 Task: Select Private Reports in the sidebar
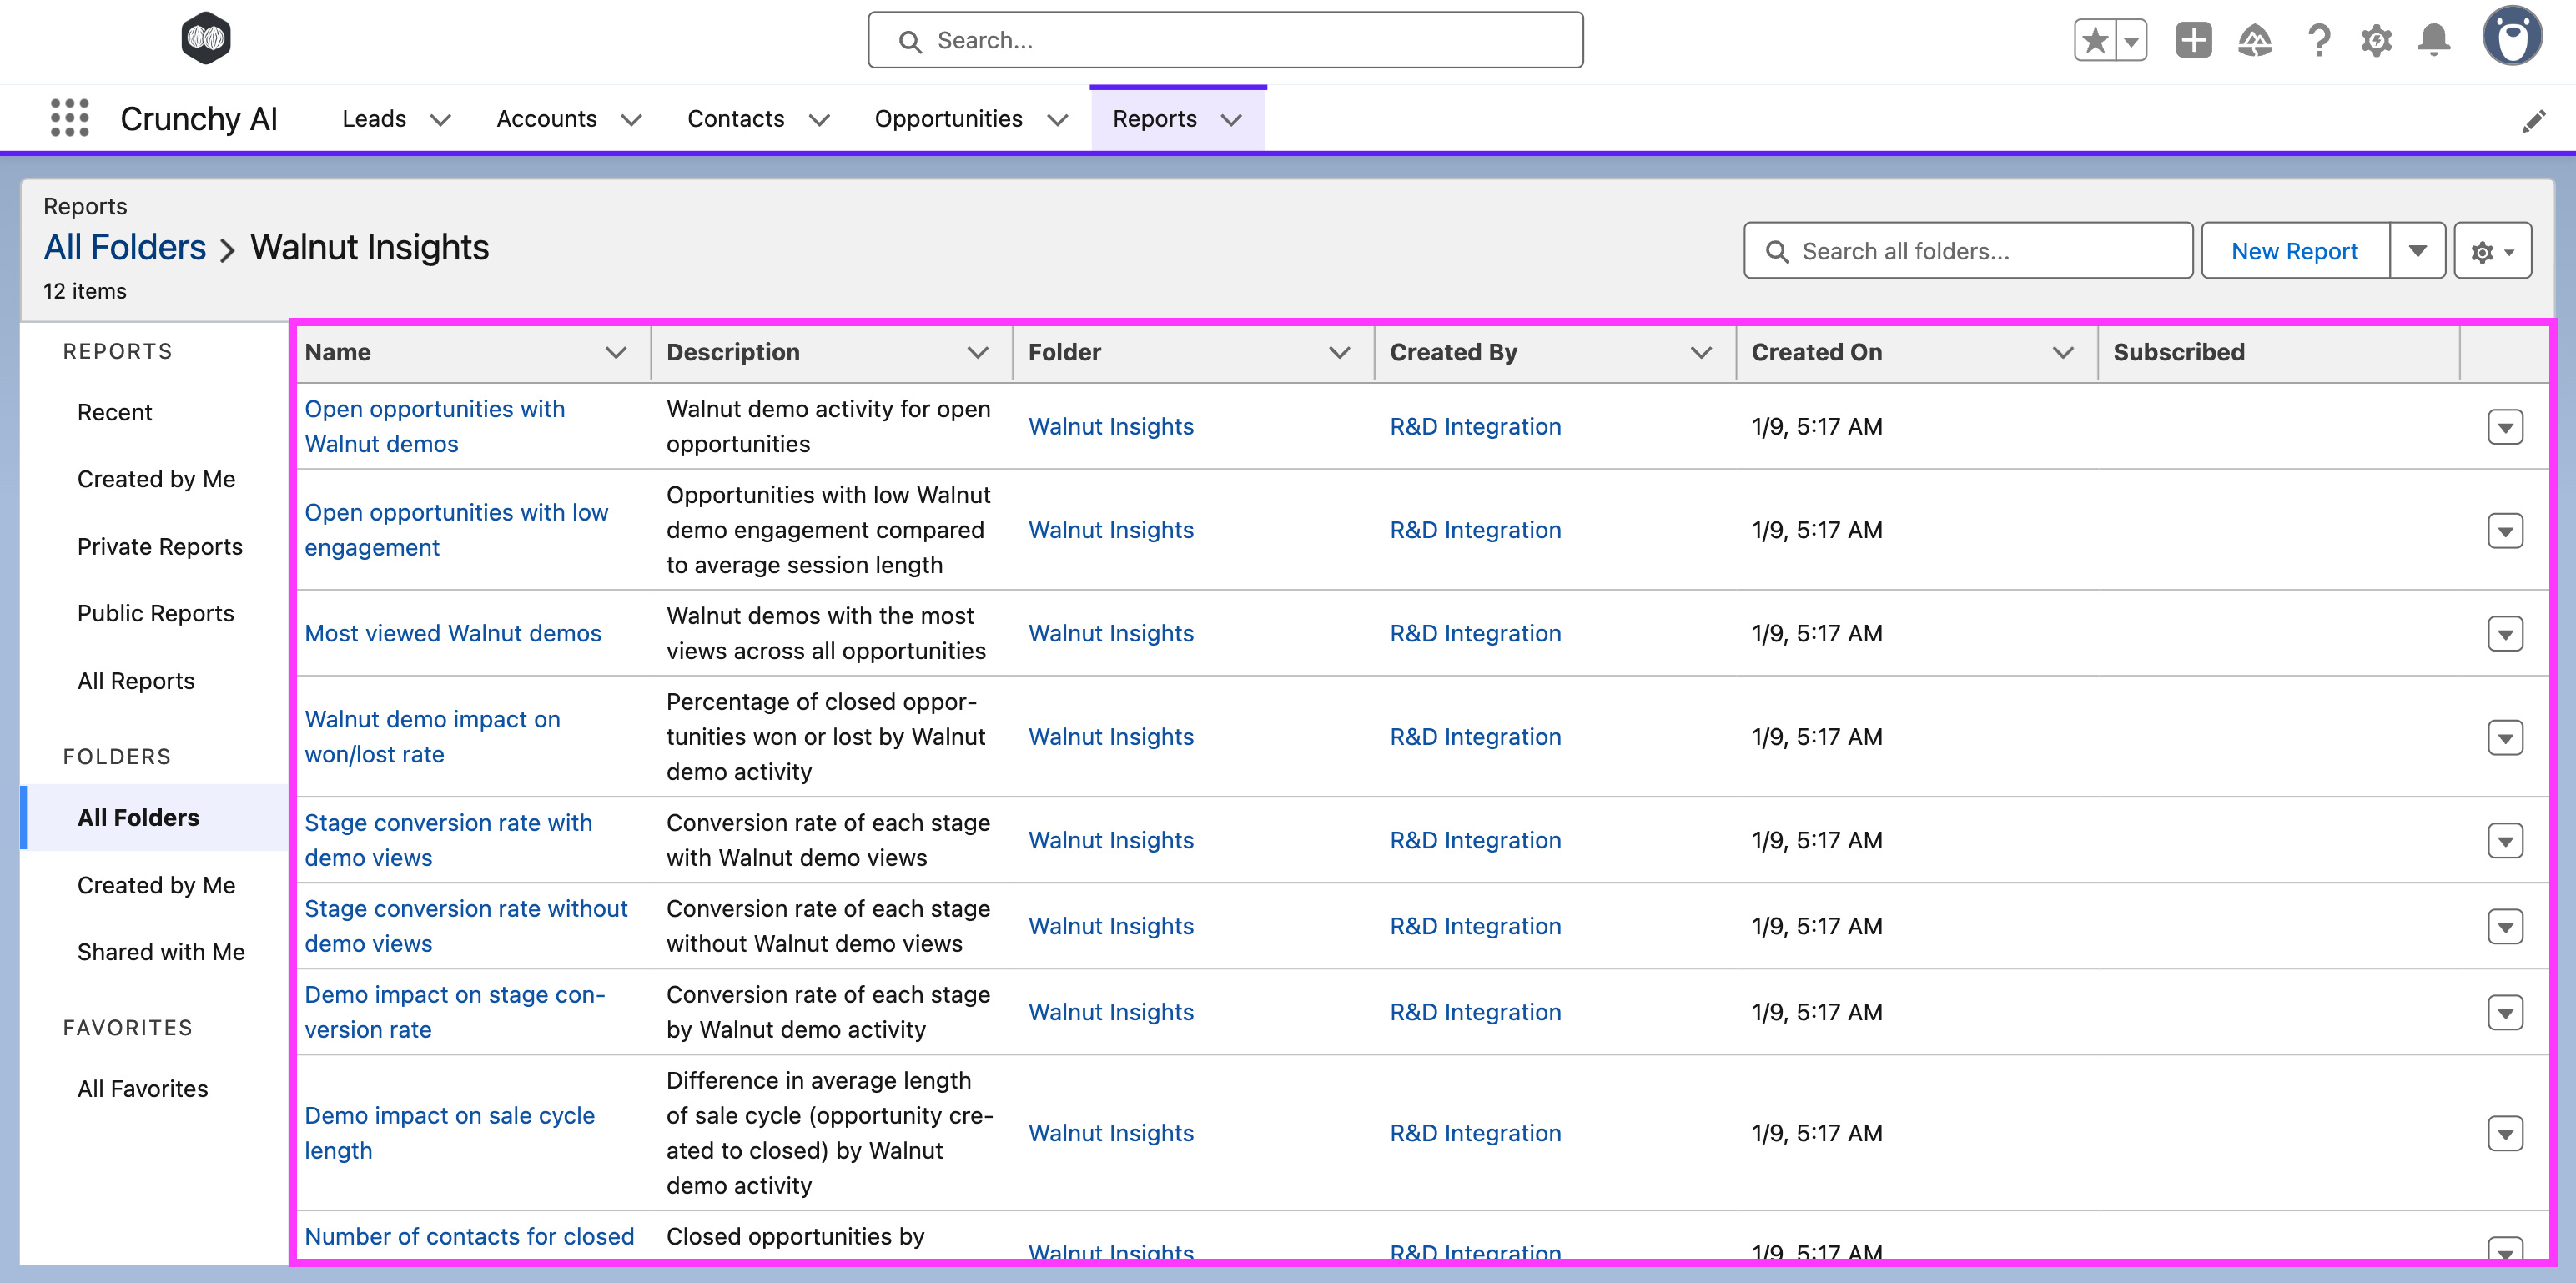click(160, 546)
